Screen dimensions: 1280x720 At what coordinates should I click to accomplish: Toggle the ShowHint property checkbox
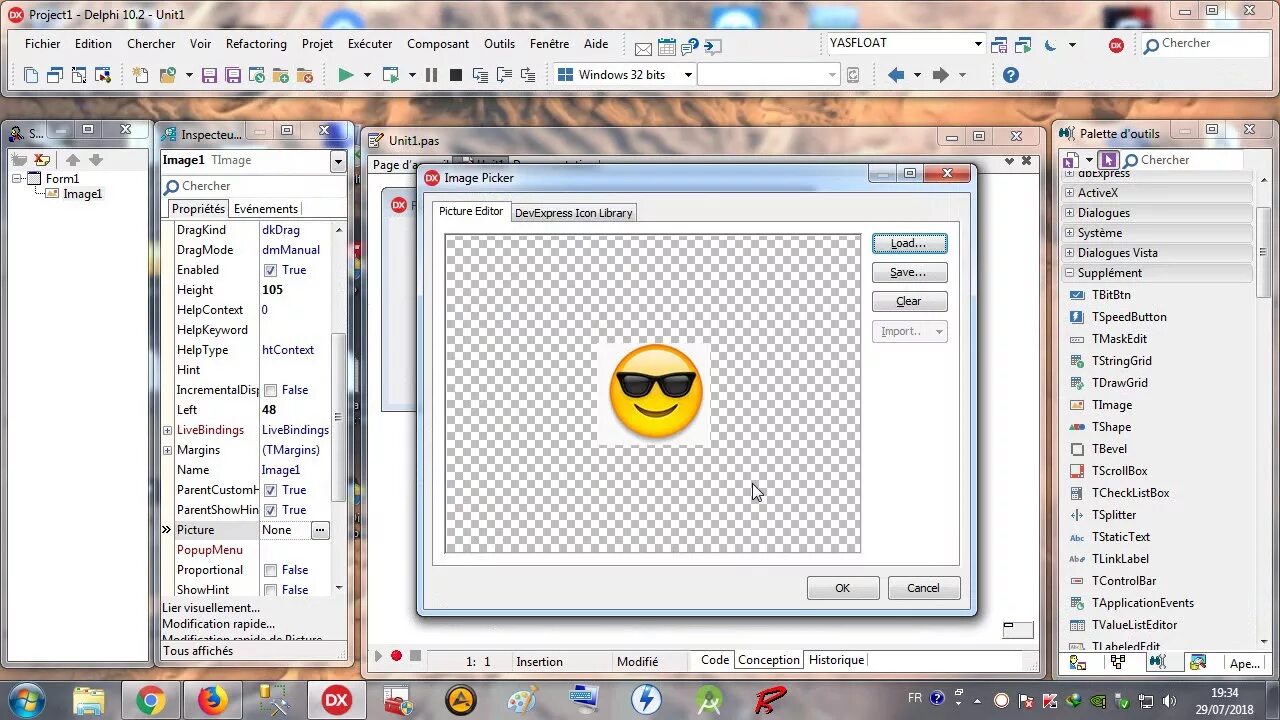(270, 590)
